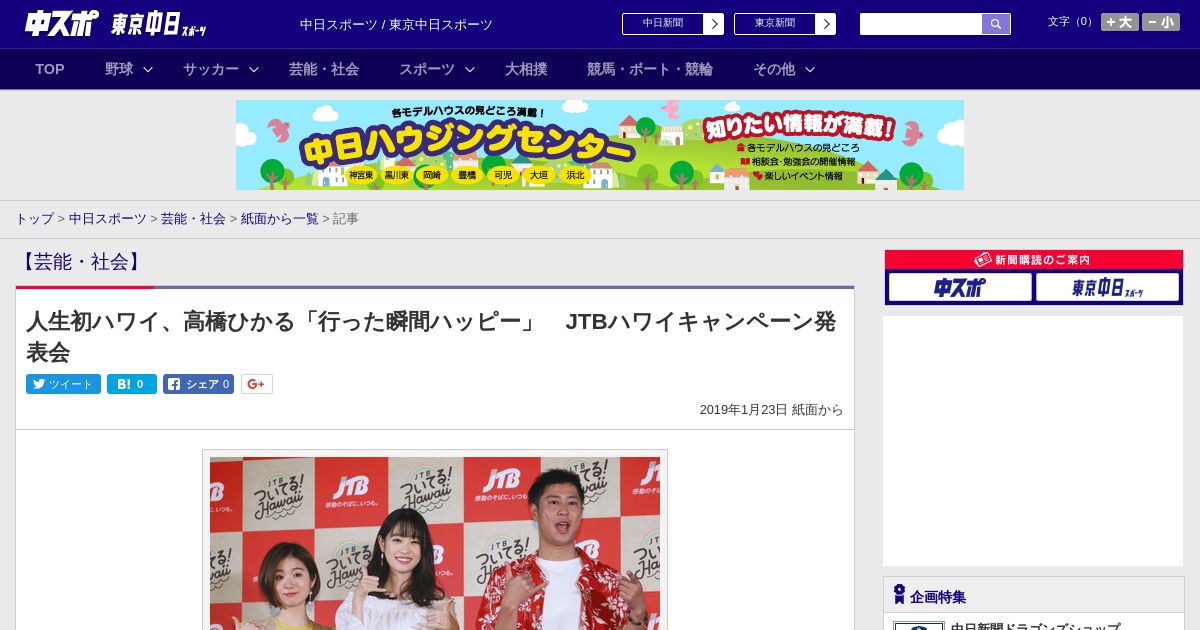Open the JTB Hawaii article photo

point(435,543)
